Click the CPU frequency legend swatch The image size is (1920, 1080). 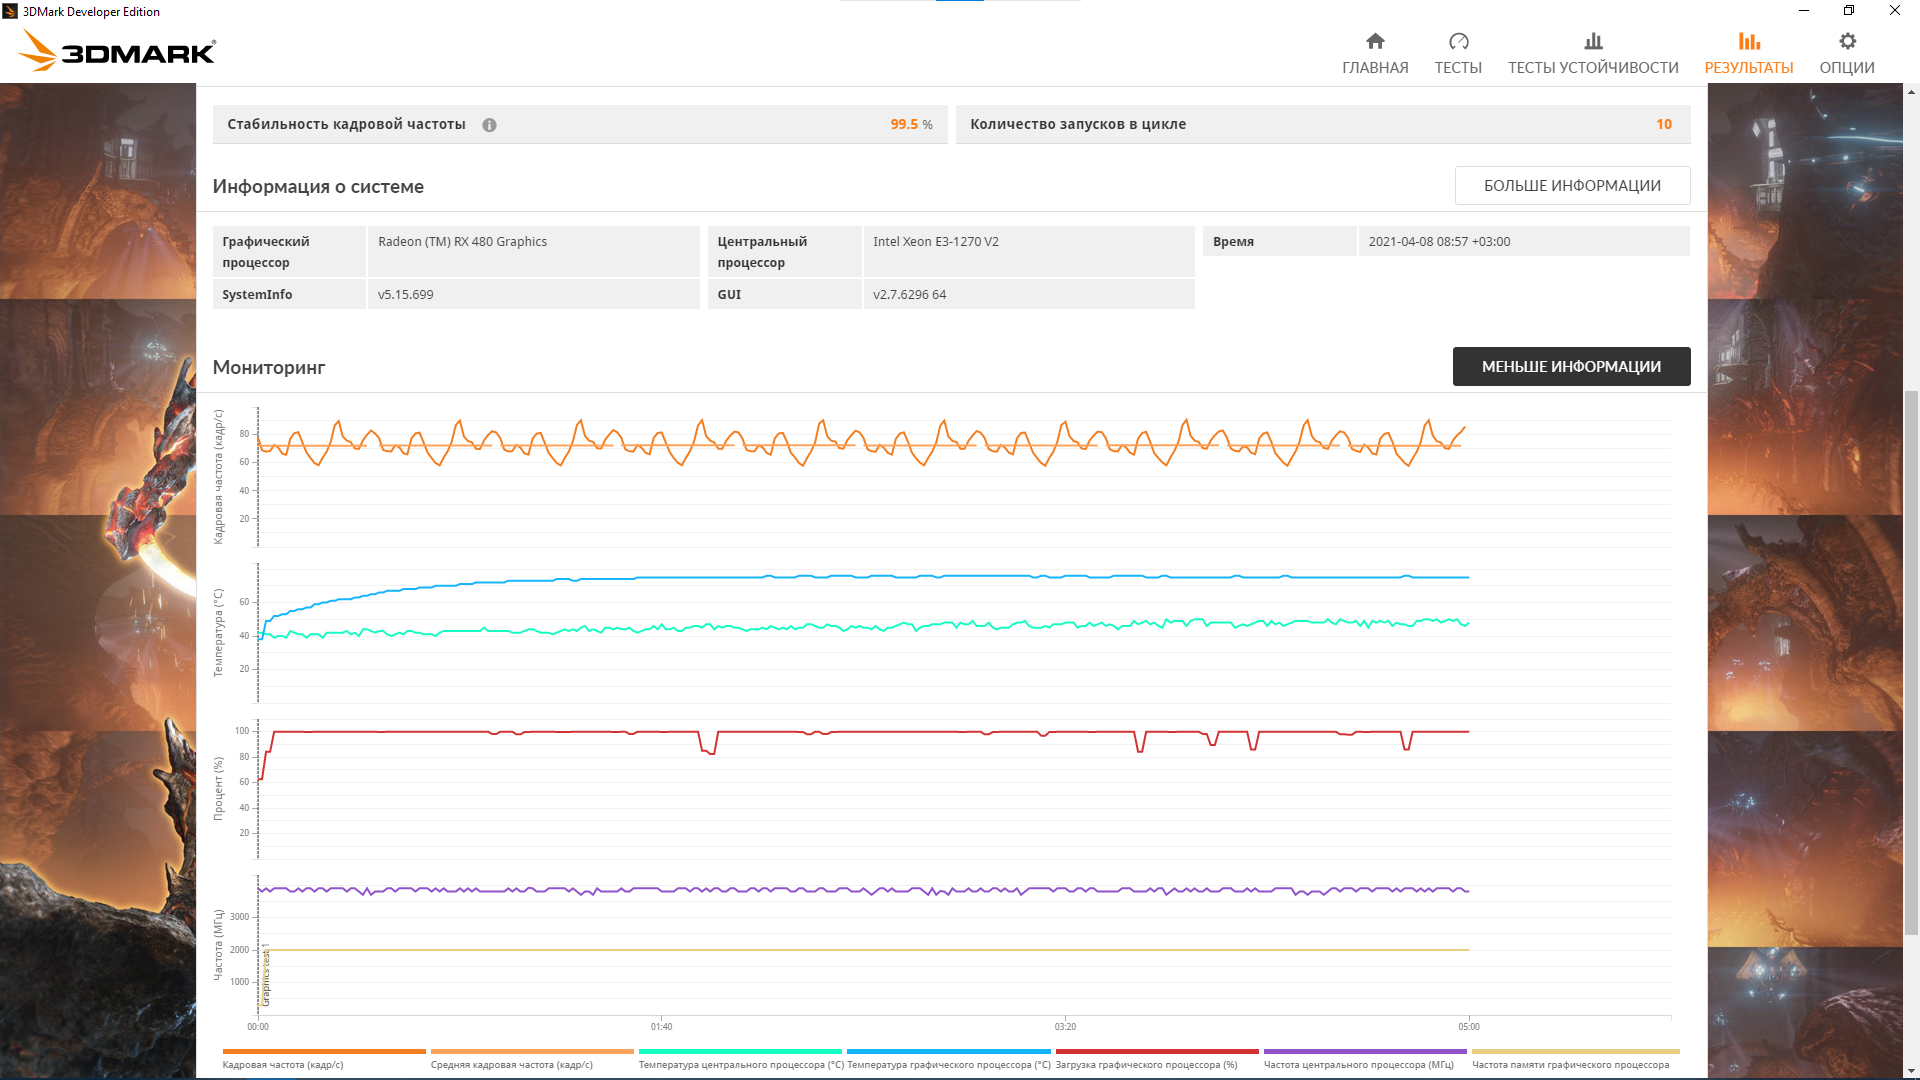click(x=1365, y=1052)
